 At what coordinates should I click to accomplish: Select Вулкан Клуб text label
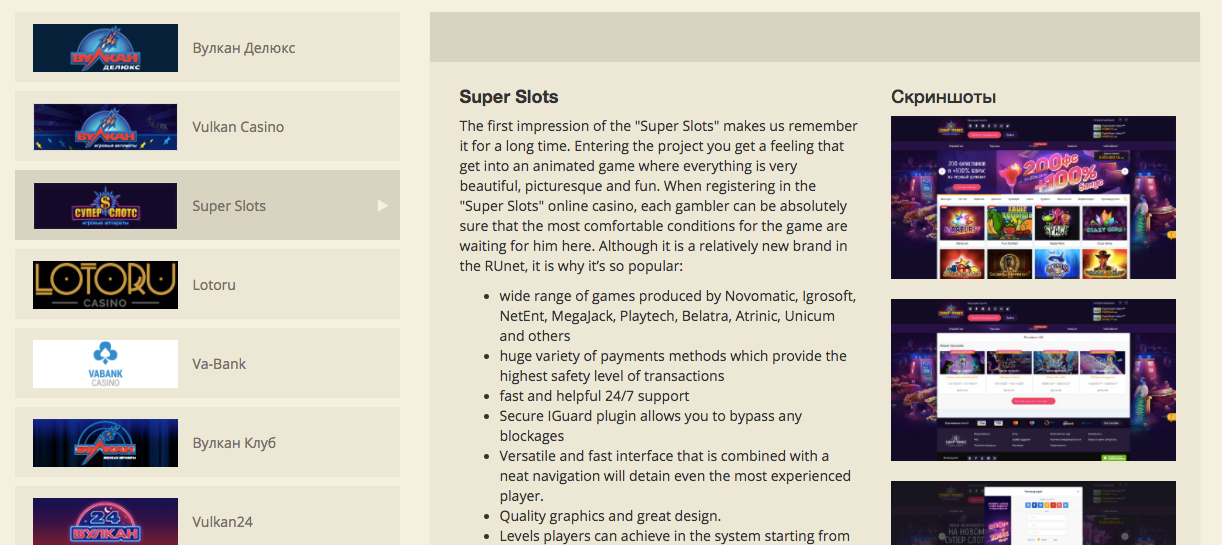[234, 443]
